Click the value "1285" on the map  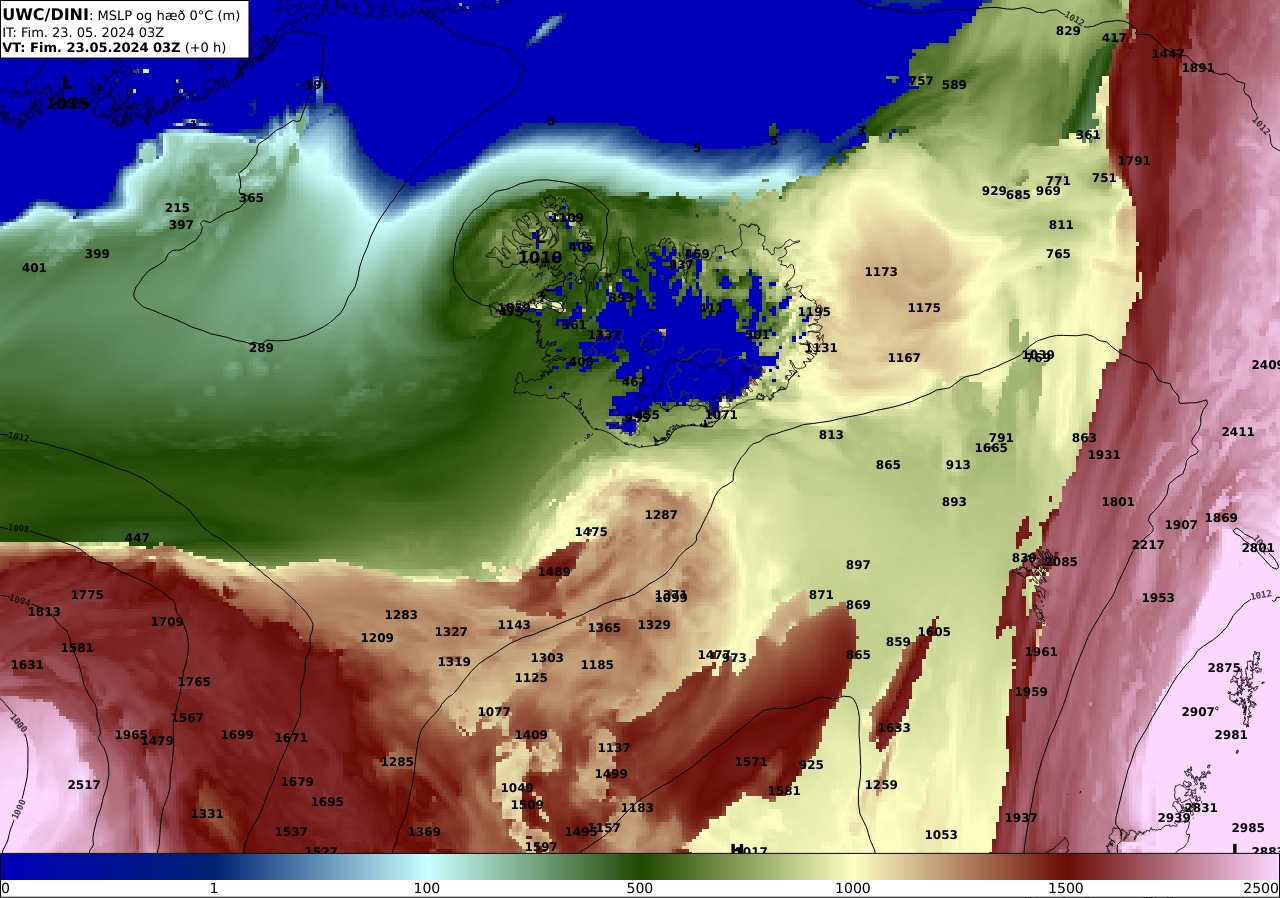click(x=397, y=762)
